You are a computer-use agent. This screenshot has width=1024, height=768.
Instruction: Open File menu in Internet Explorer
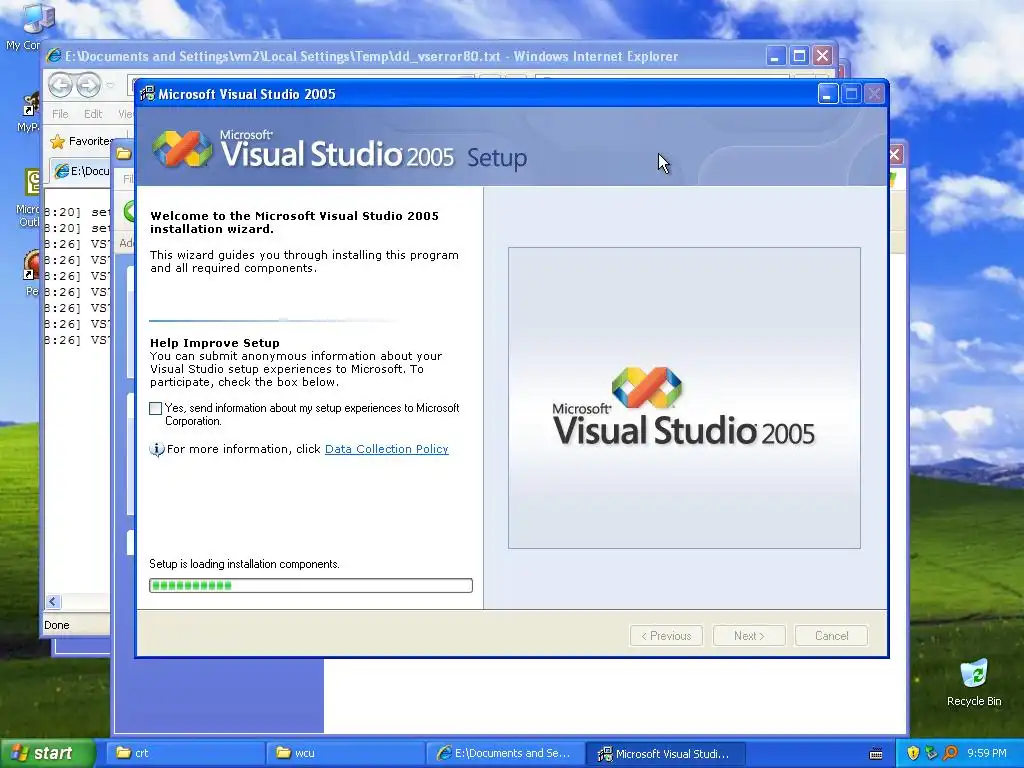tap(60, 114)
